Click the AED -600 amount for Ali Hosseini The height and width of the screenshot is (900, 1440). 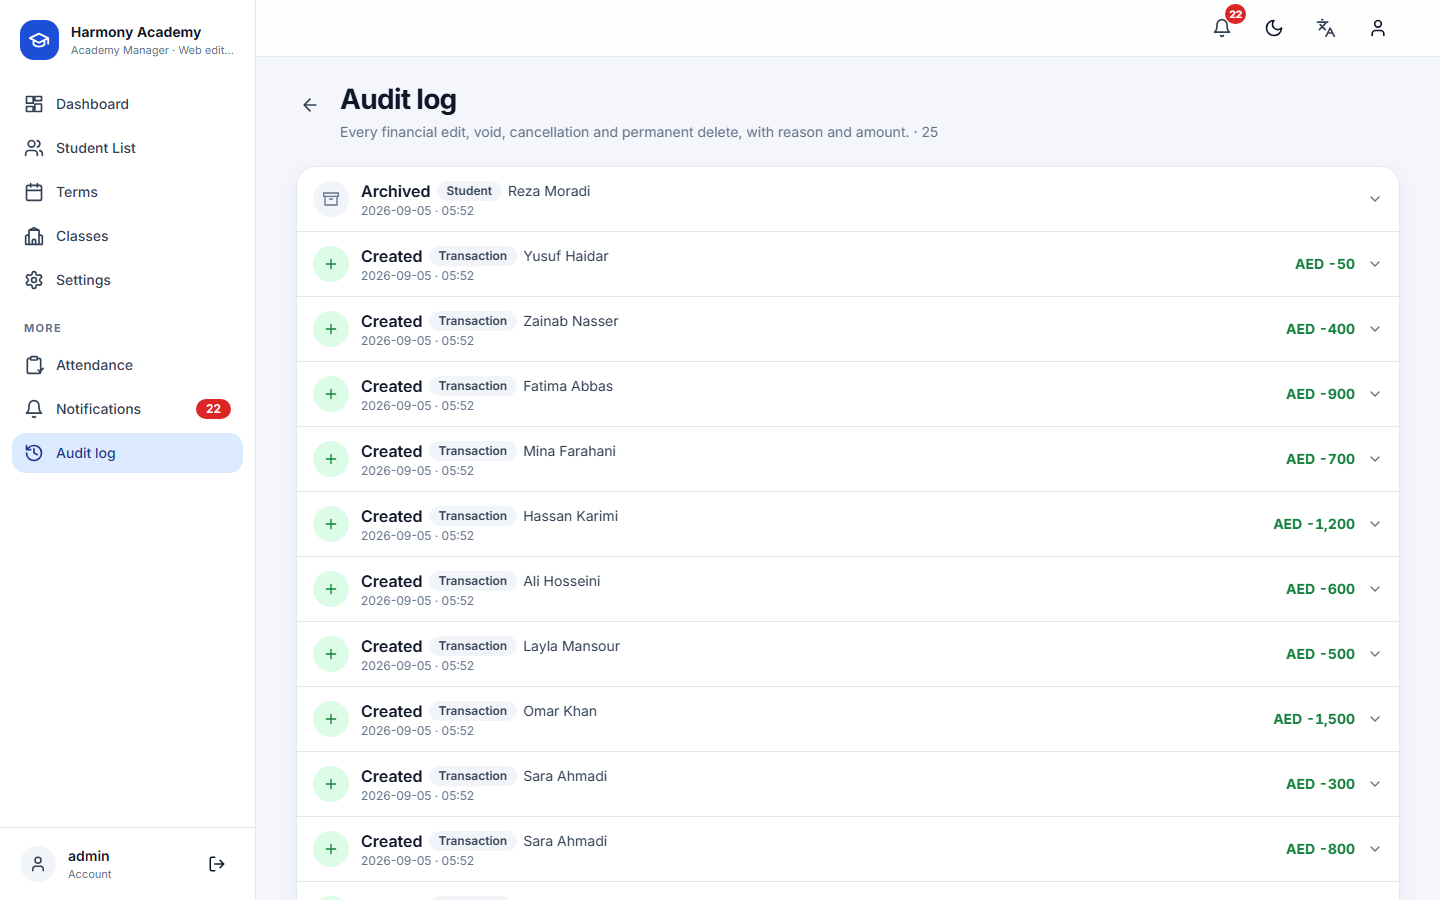(1320, 589)
